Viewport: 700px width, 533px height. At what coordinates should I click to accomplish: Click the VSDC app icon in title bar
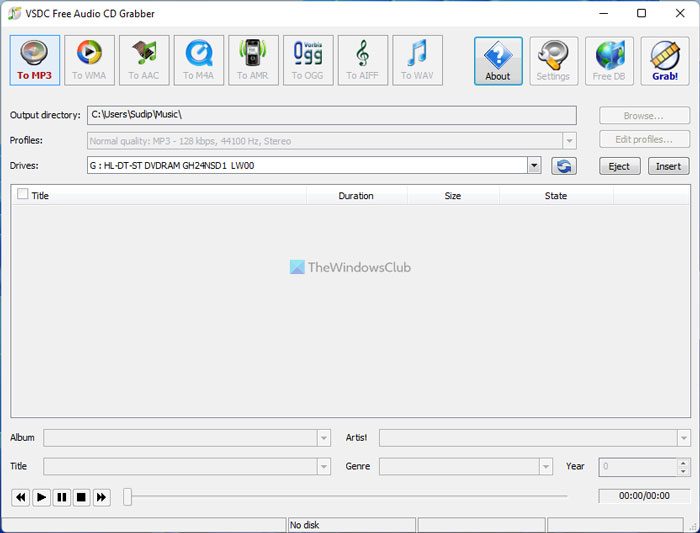[14, 13]
